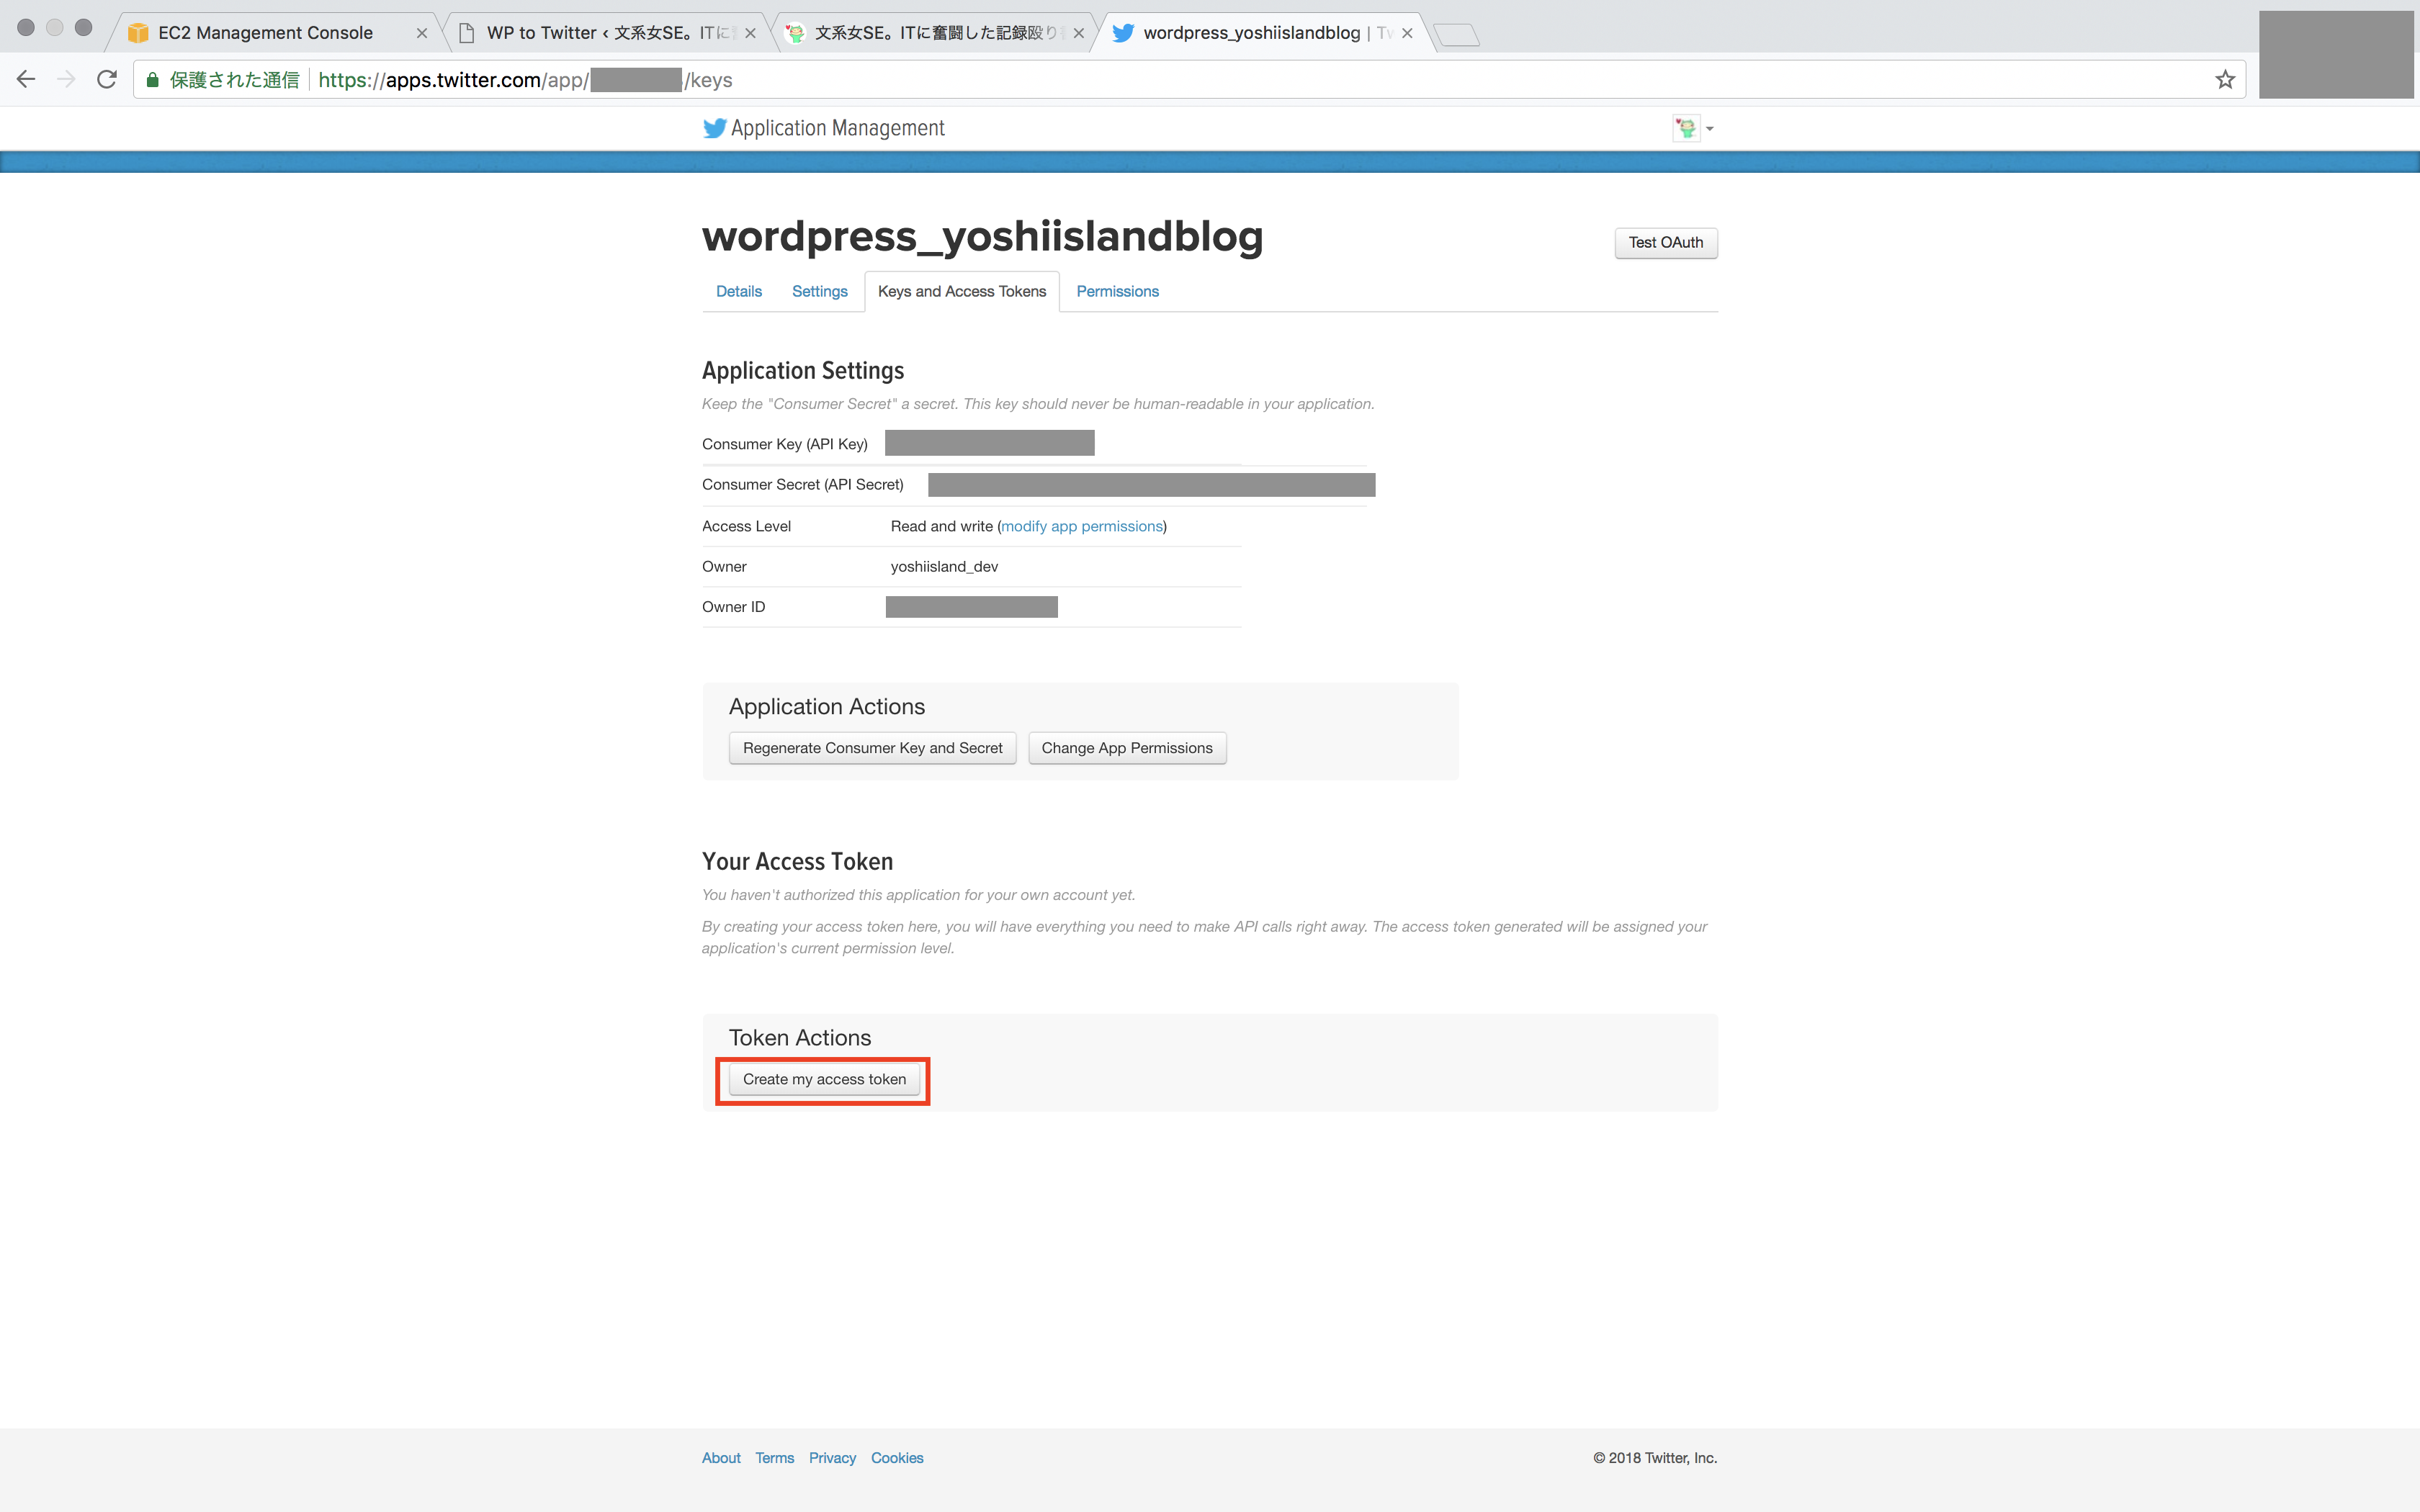Open a new browser tab
Viewport: 2420px width, 1512px height.
pos(1456,35)
